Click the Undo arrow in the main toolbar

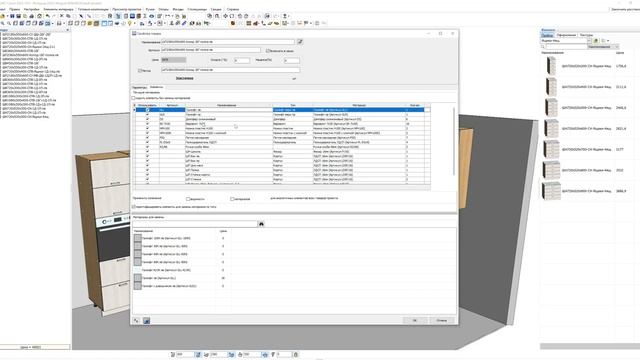[48, 16]
